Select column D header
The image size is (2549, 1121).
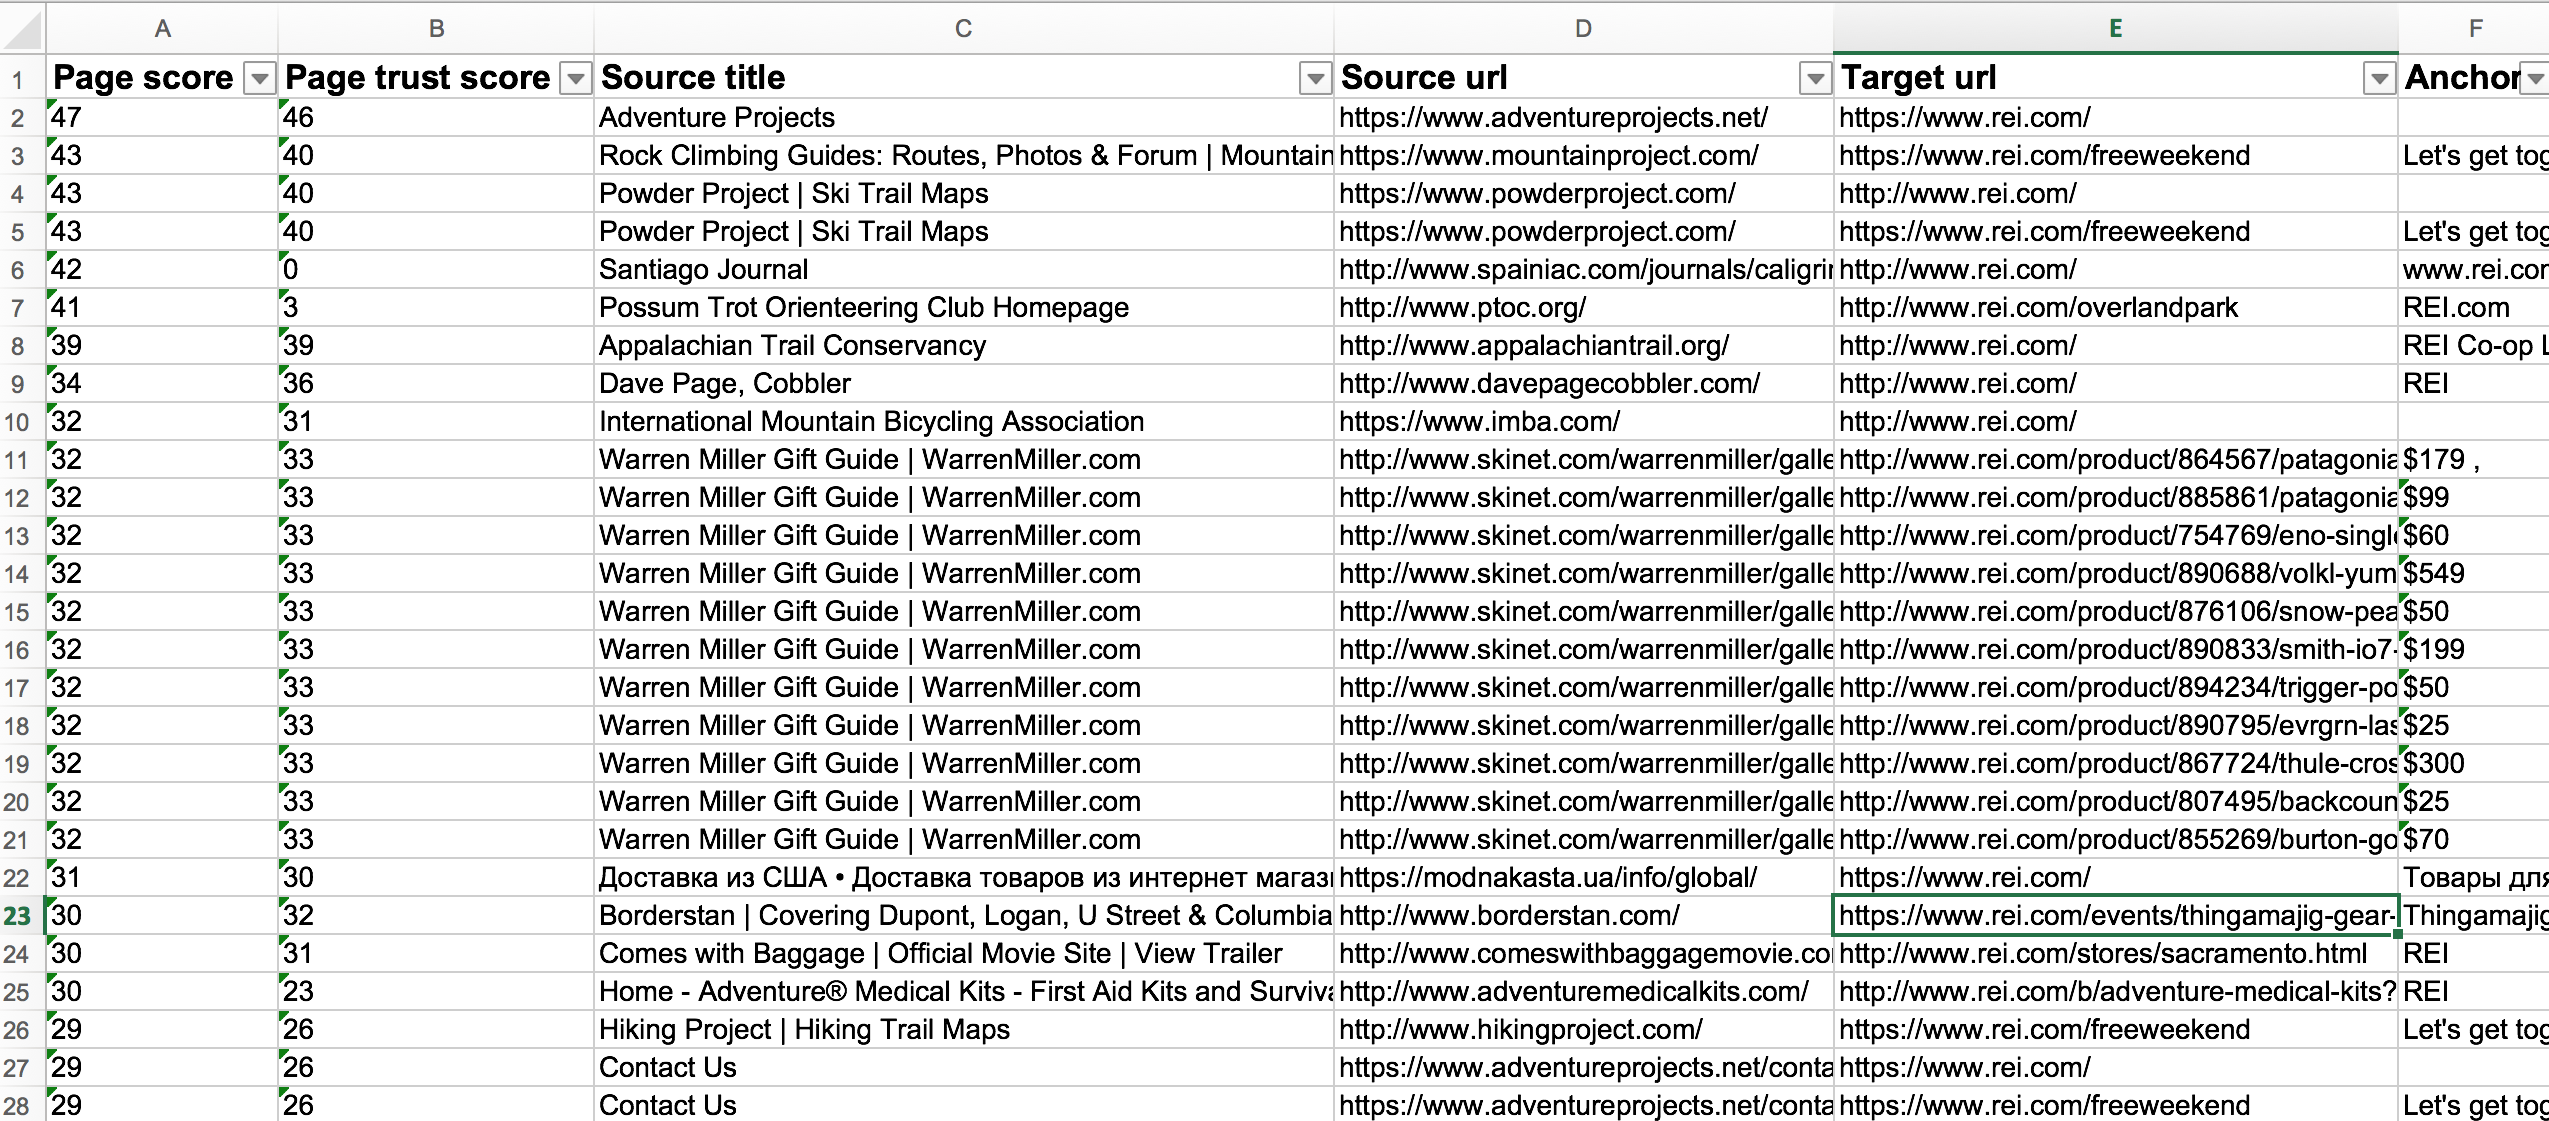(x=1583, y=28)
